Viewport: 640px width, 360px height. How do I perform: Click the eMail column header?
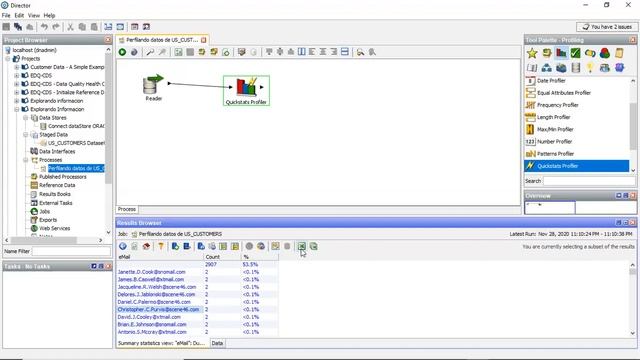[x=160, y=257]
